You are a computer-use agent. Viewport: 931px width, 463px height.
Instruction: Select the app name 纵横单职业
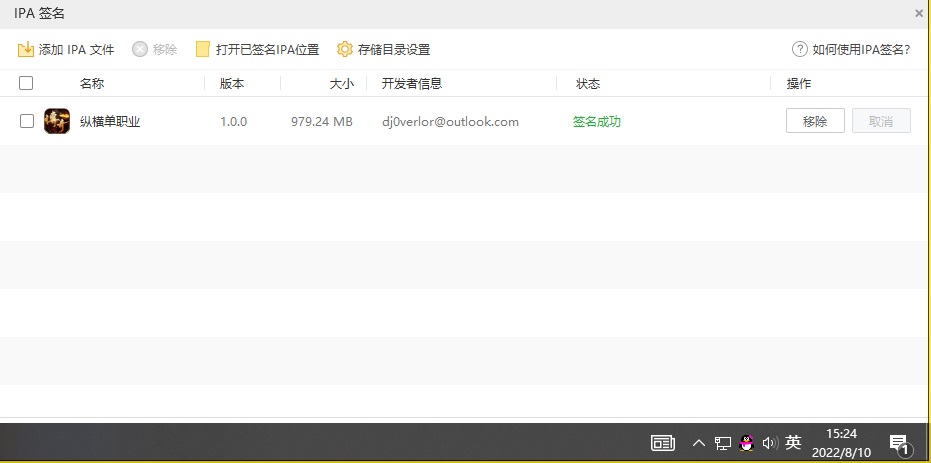[x=110, y=122]
